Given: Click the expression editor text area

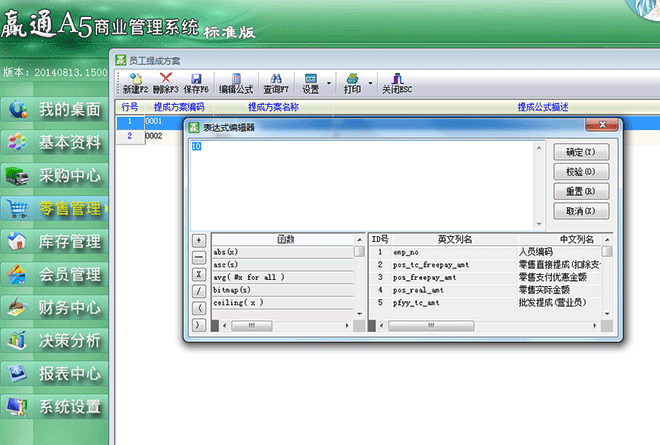Looking at the screenshot, I should pyautogui.click(x=363, y=185).
